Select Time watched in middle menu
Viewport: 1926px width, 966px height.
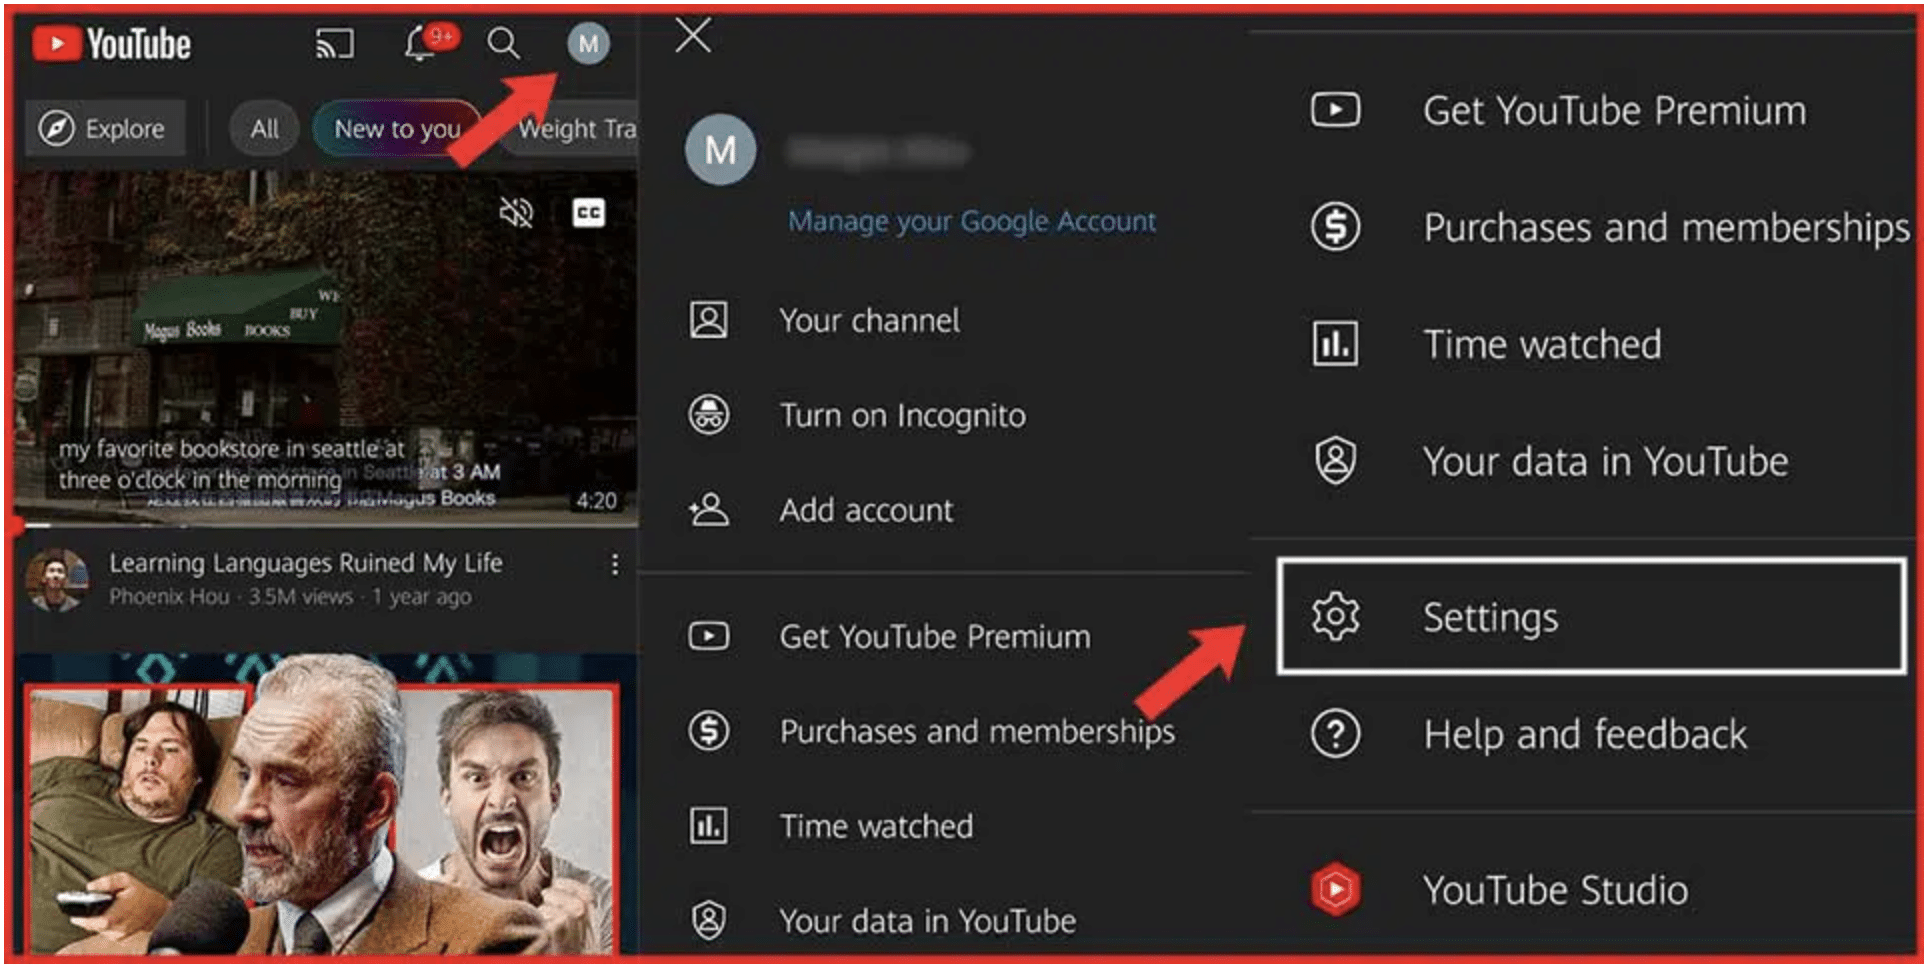pyautogui.click(x=876, y=827)
